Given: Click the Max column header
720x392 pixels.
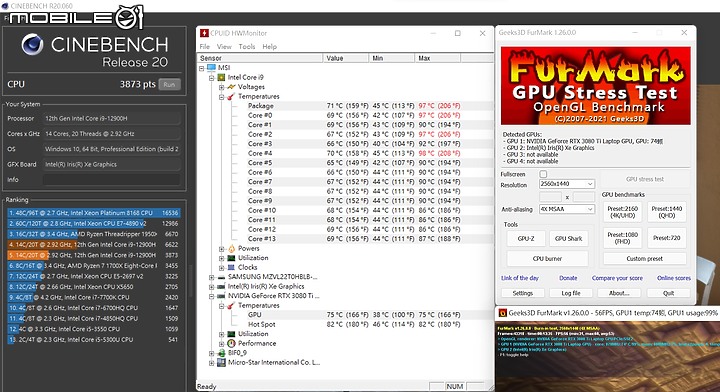Looking at the screenshot, I should pos(437,58).
